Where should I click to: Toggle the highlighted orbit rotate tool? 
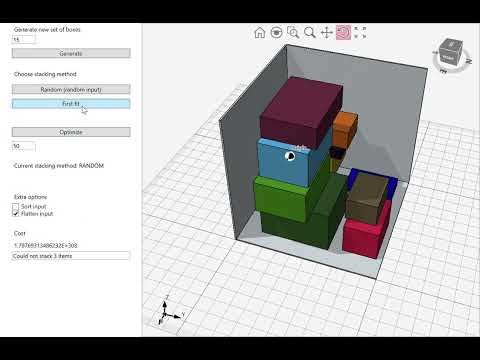coord(343,33)
